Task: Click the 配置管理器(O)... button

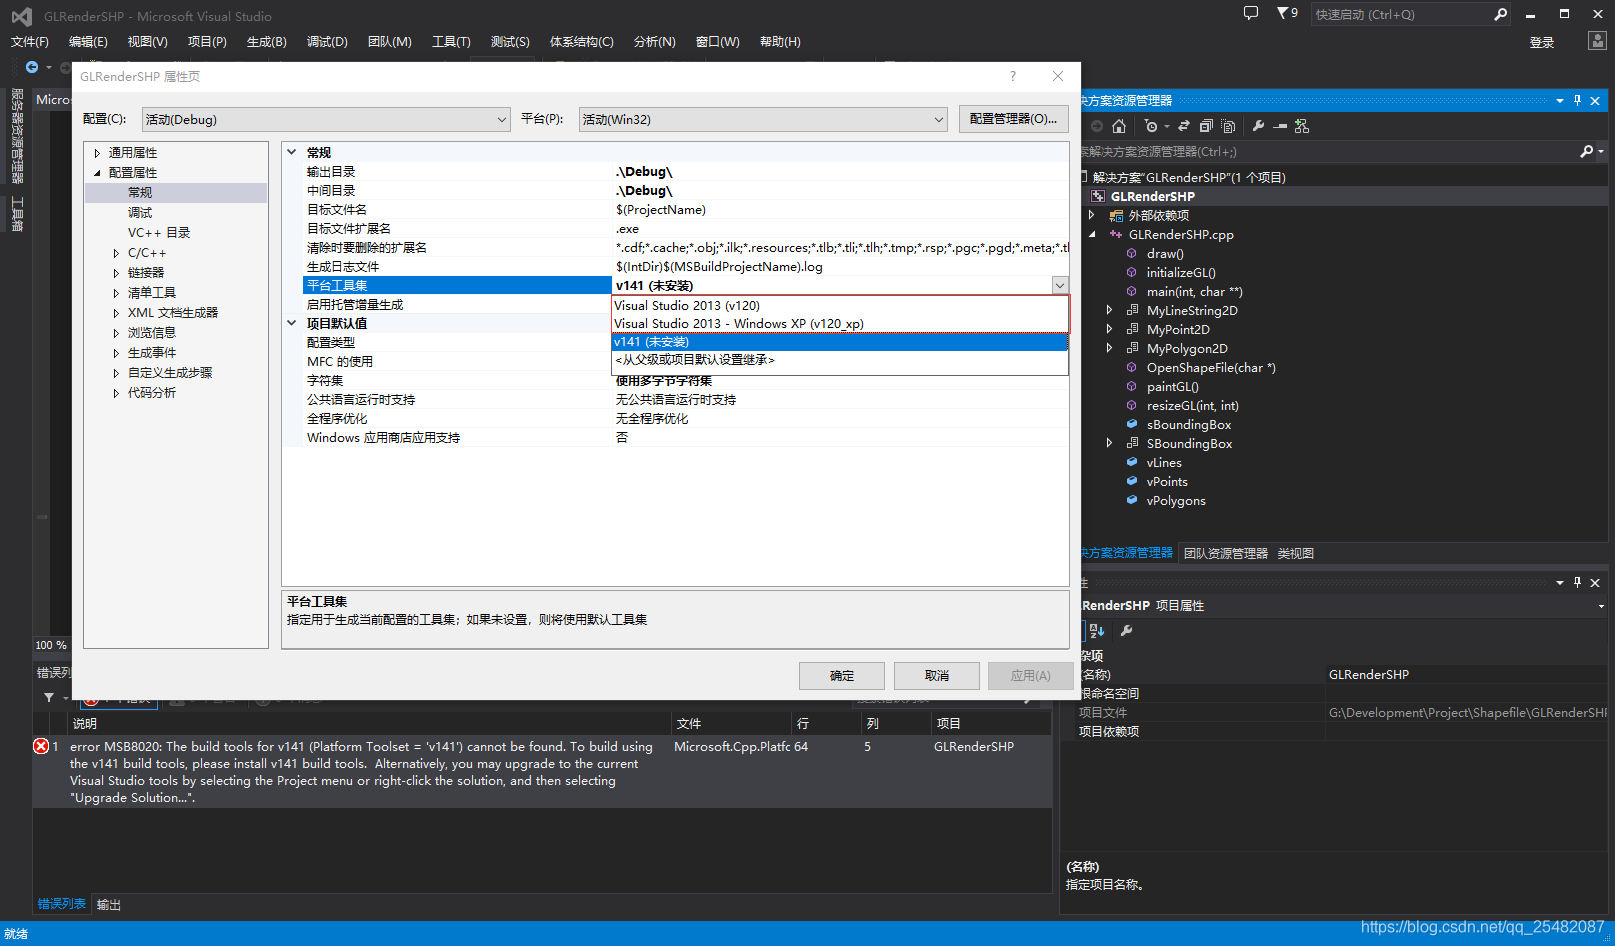Action: [x=1013, y=119]
